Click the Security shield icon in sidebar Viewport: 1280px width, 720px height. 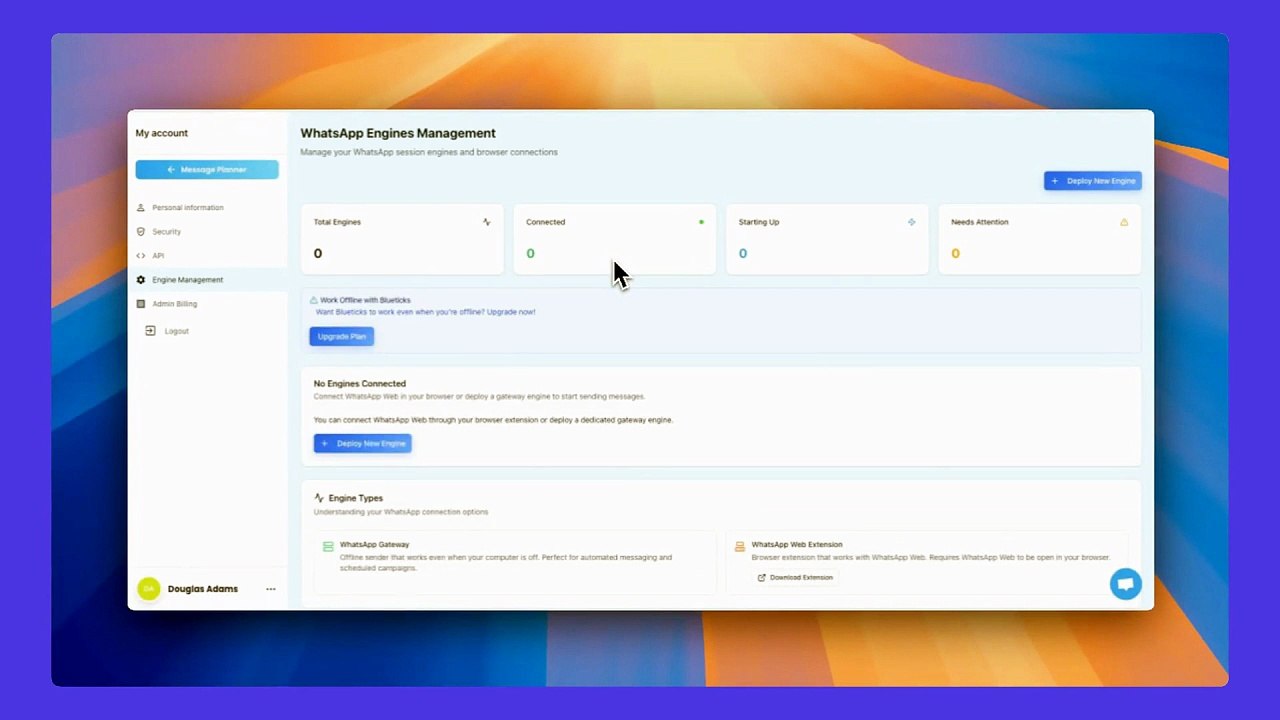[x=141, y=232]
